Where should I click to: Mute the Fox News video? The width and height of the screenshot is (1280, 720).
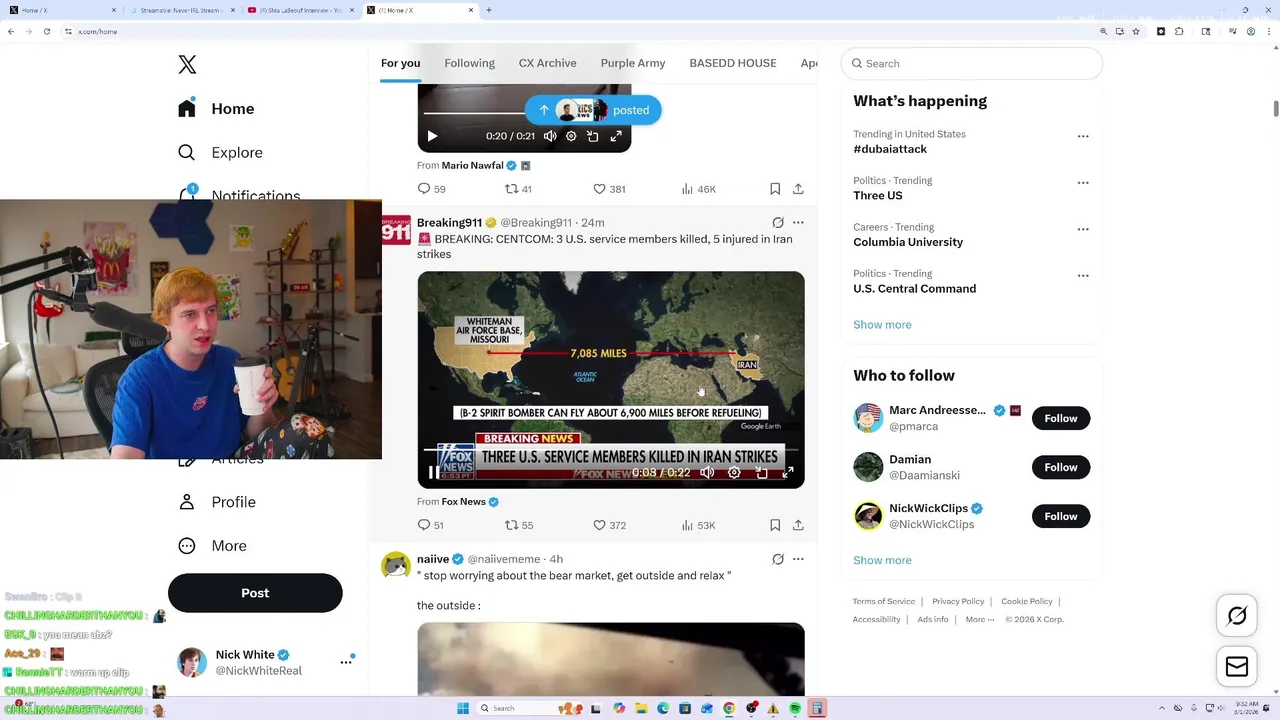tap(707, 473)
